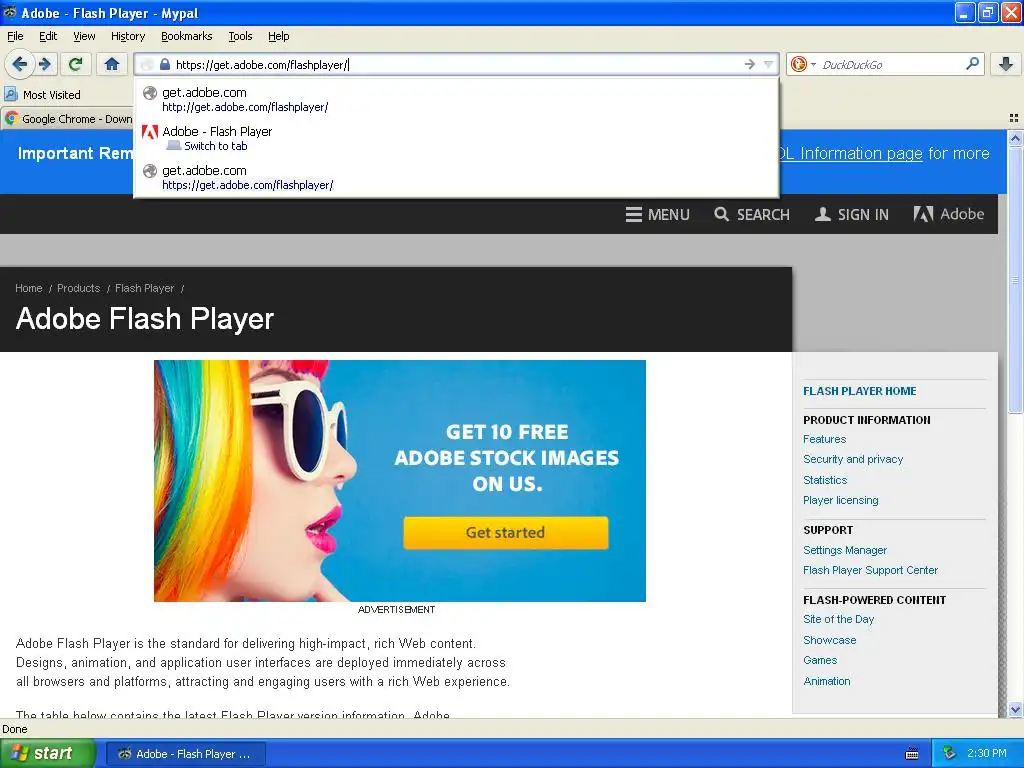Open the Tools menu
Viewport: 1024px width, 768px height.
240,36
